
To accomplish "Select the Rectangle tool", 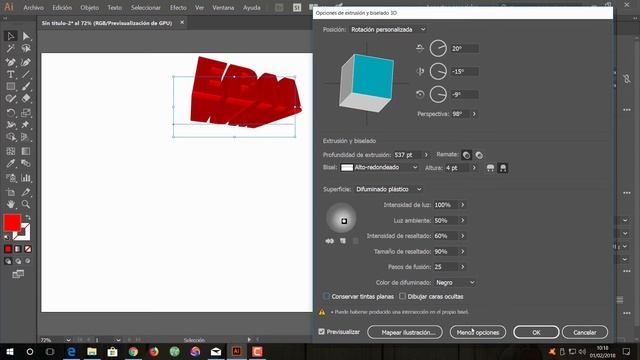I will (11, 86).
